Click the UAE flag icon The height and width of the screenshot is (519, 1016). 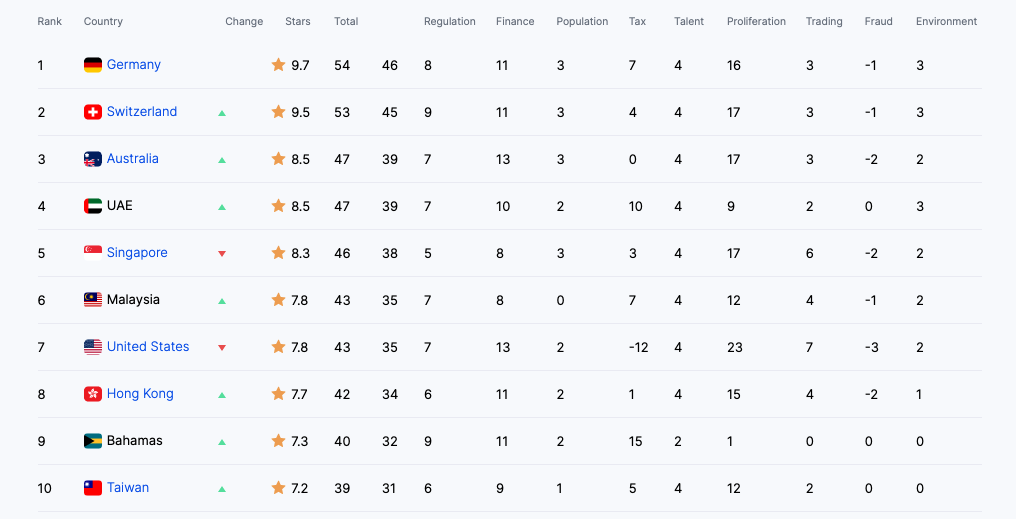click(93, 206)
